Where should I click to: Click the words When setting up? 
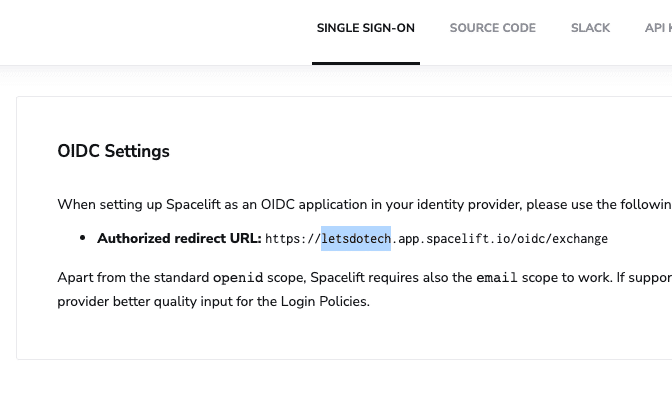(x=106, y=205)
